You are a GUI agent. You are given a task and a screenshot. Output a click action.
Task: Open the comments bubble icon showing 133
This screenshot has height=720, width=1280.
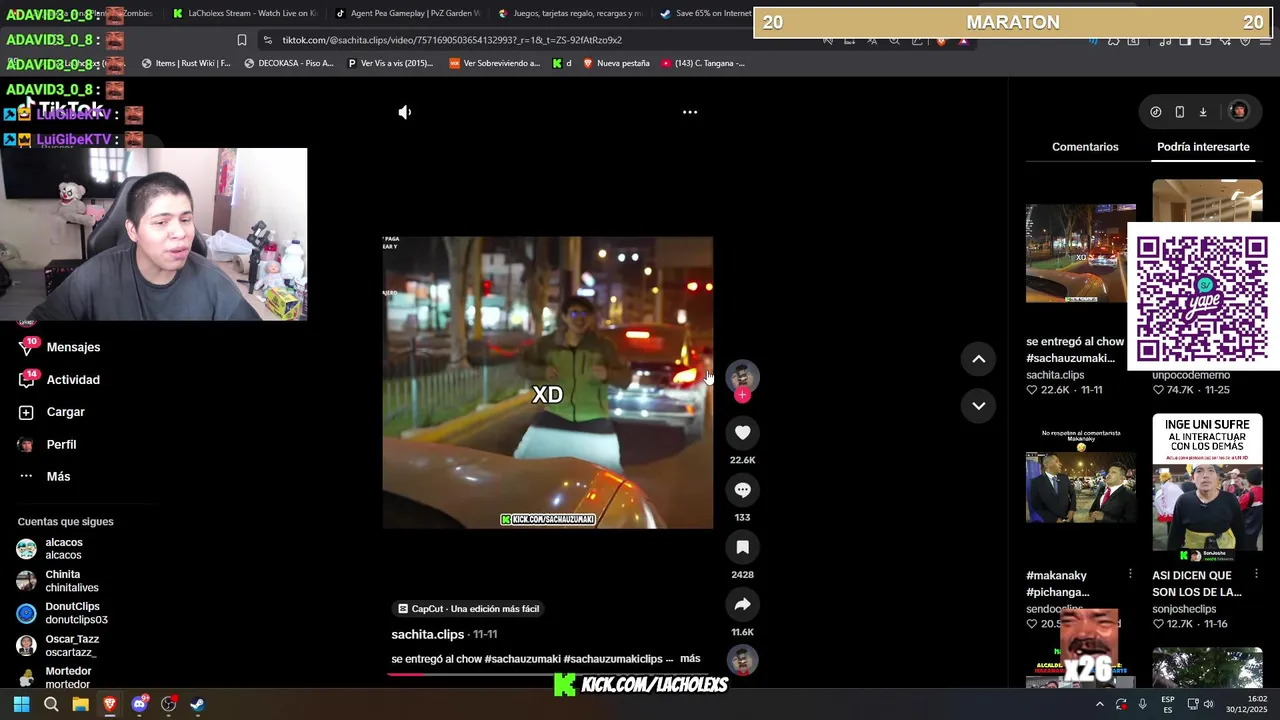(742, 490)
